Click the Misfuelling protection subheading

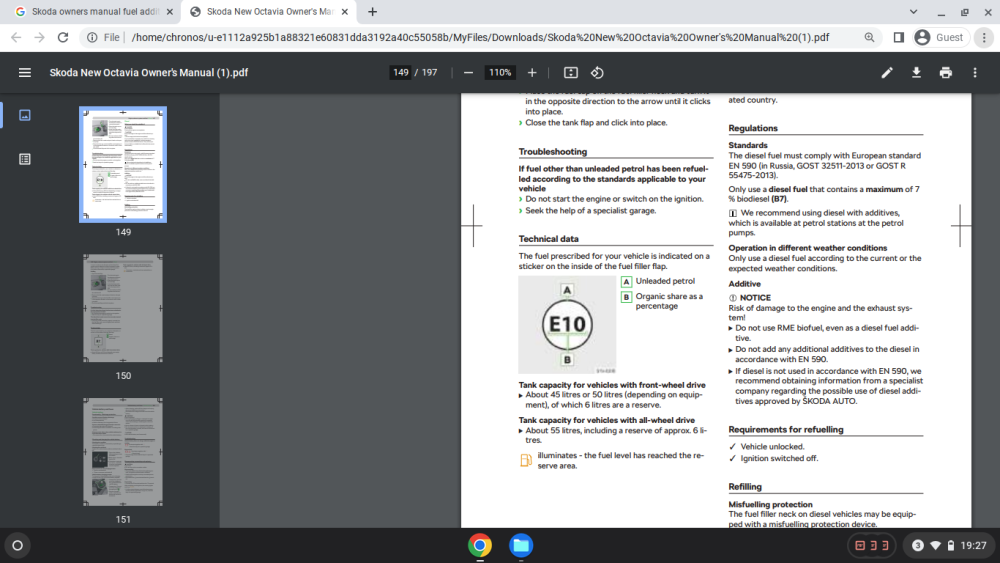[770, 504]
